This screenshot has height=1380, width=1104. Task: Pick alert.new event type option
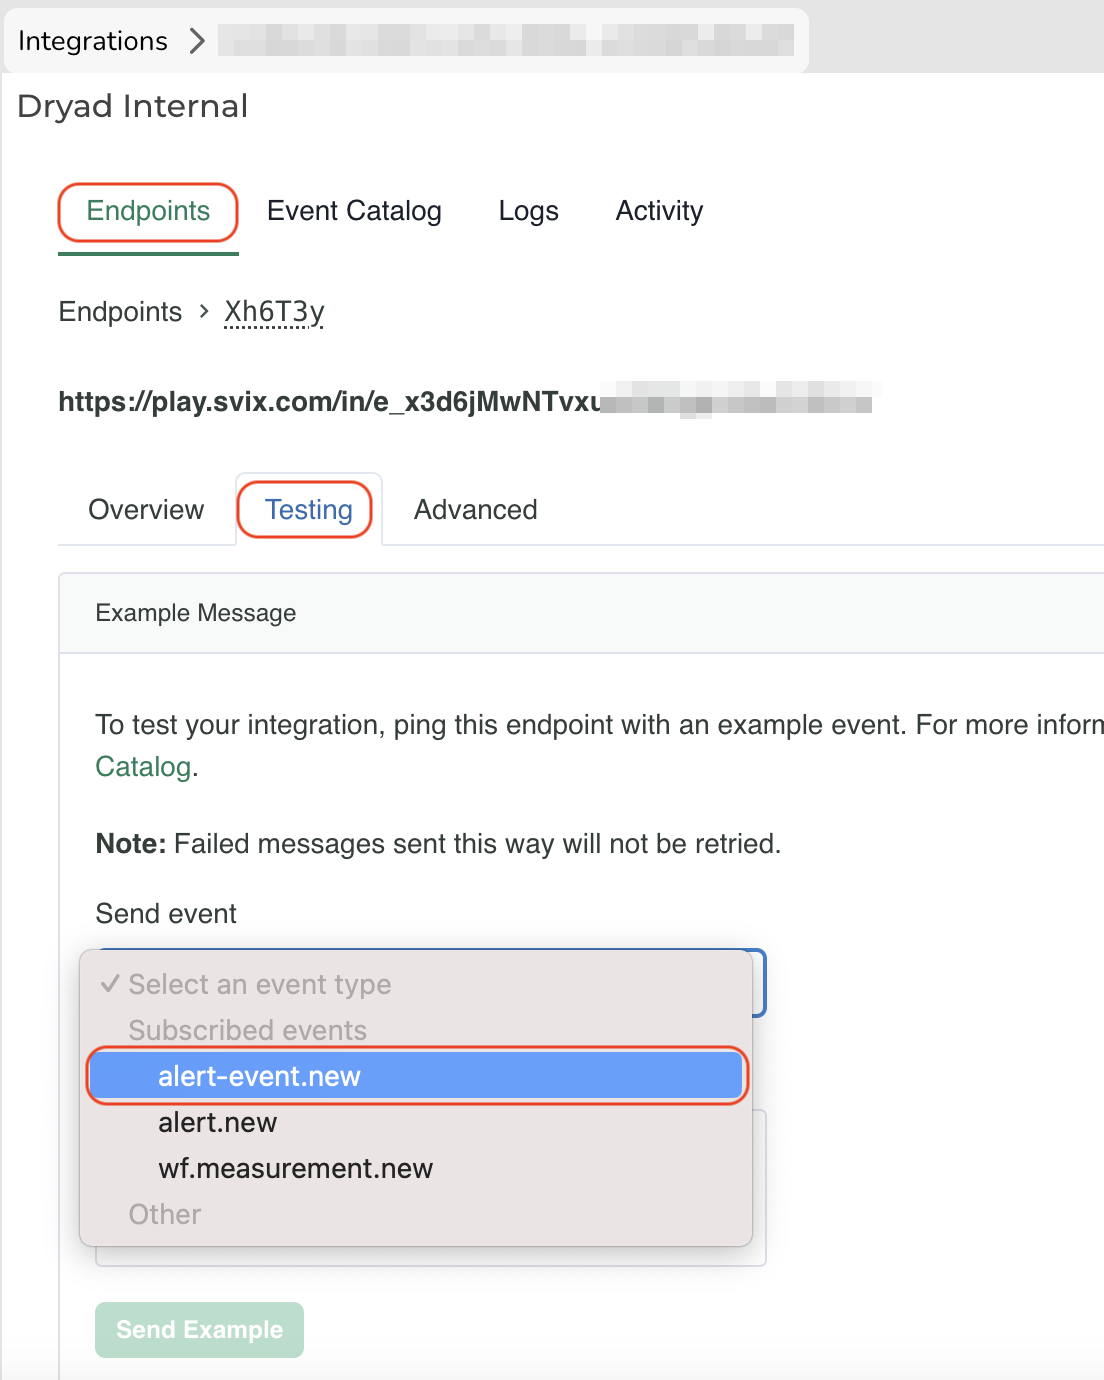[217, 1122]
